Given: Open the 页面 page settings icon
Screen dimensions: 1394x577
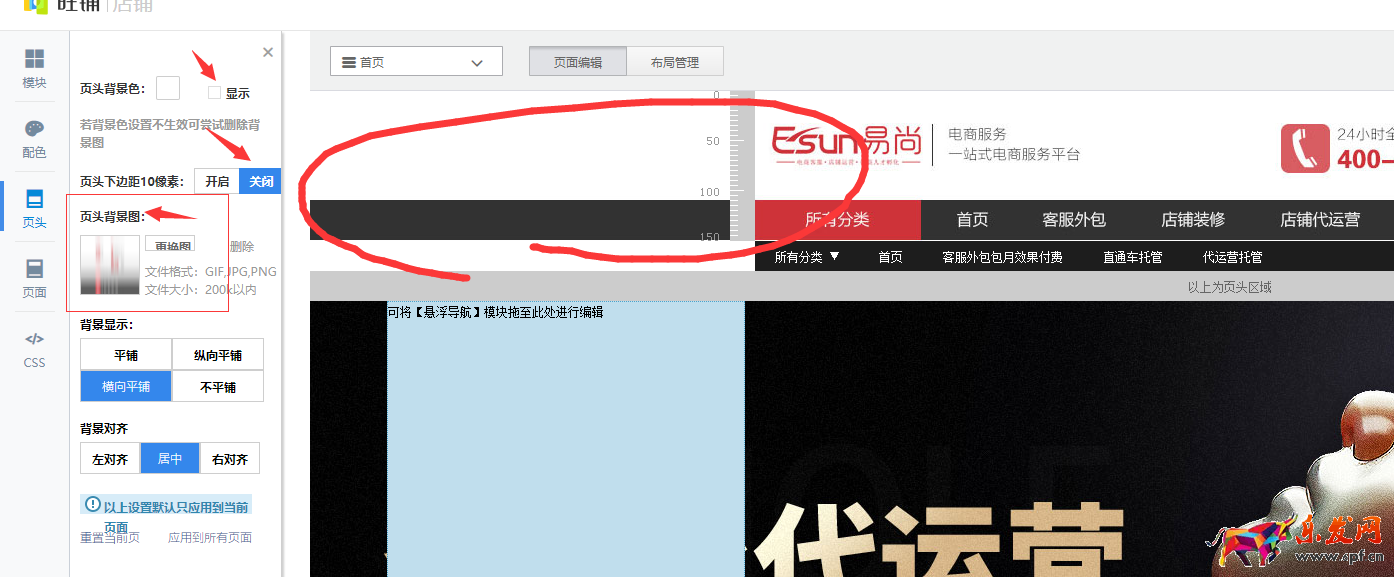Looking at the screenshot, I should (35, 279).
